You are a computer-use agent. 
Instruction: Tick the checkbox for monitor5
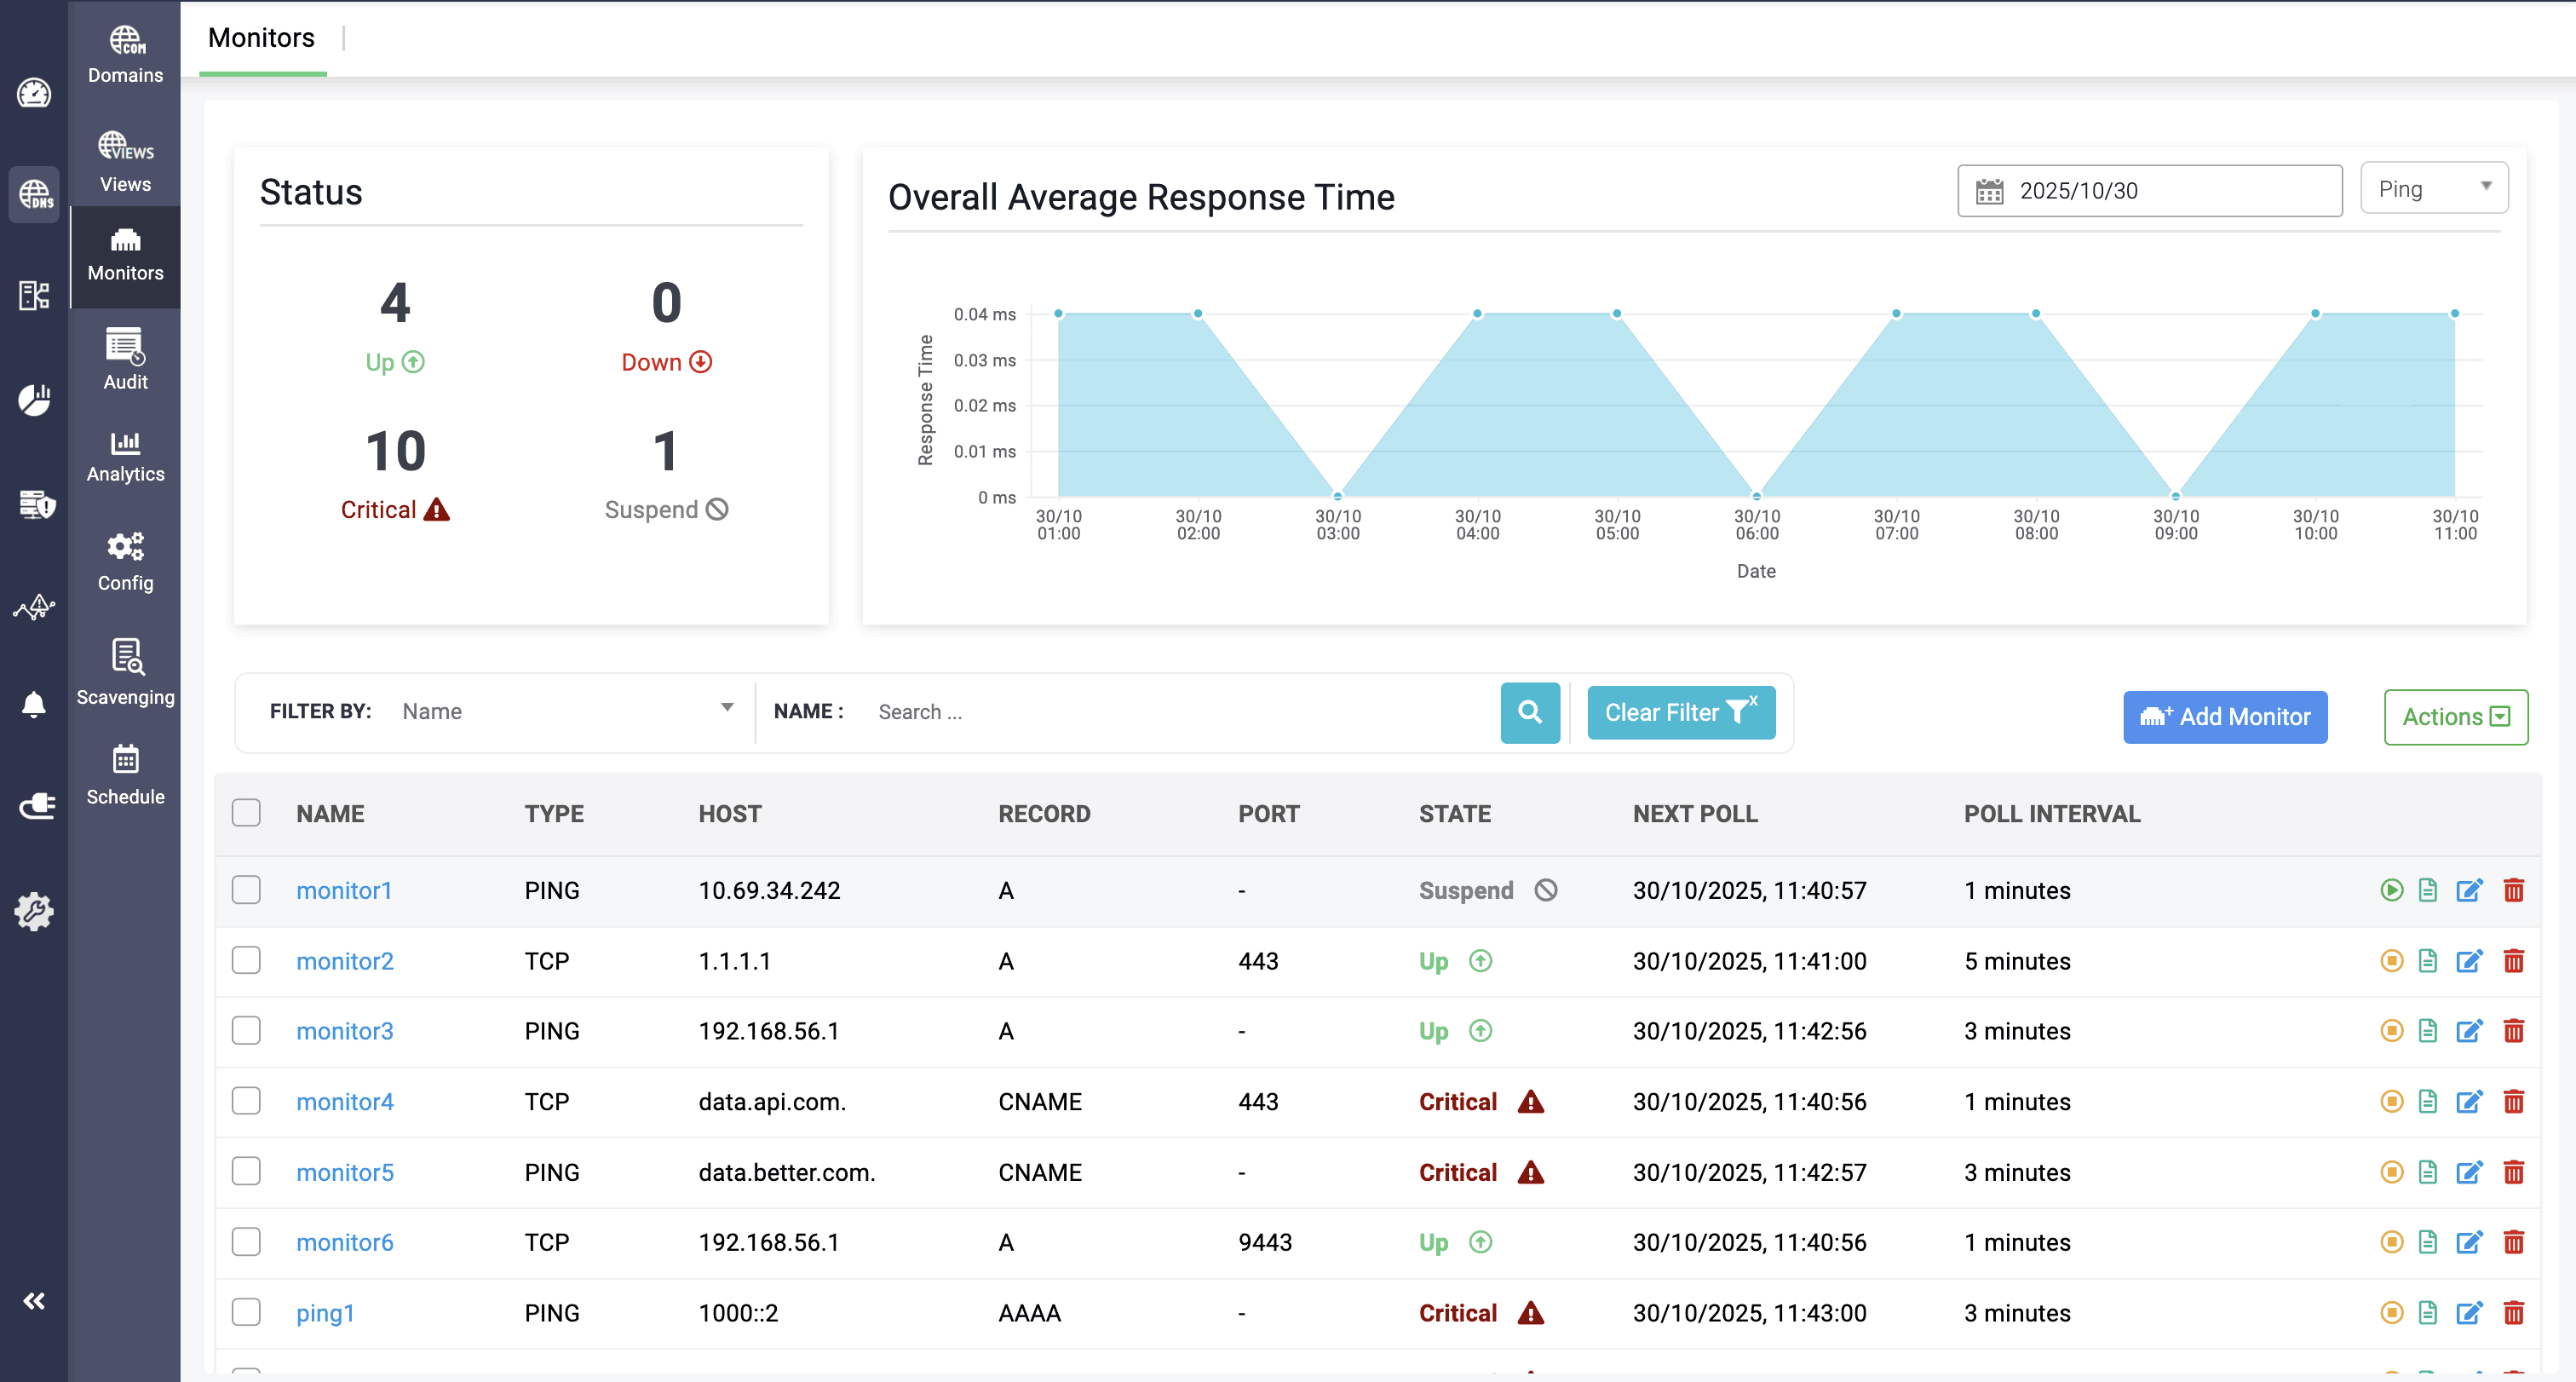click(246, 1171)
